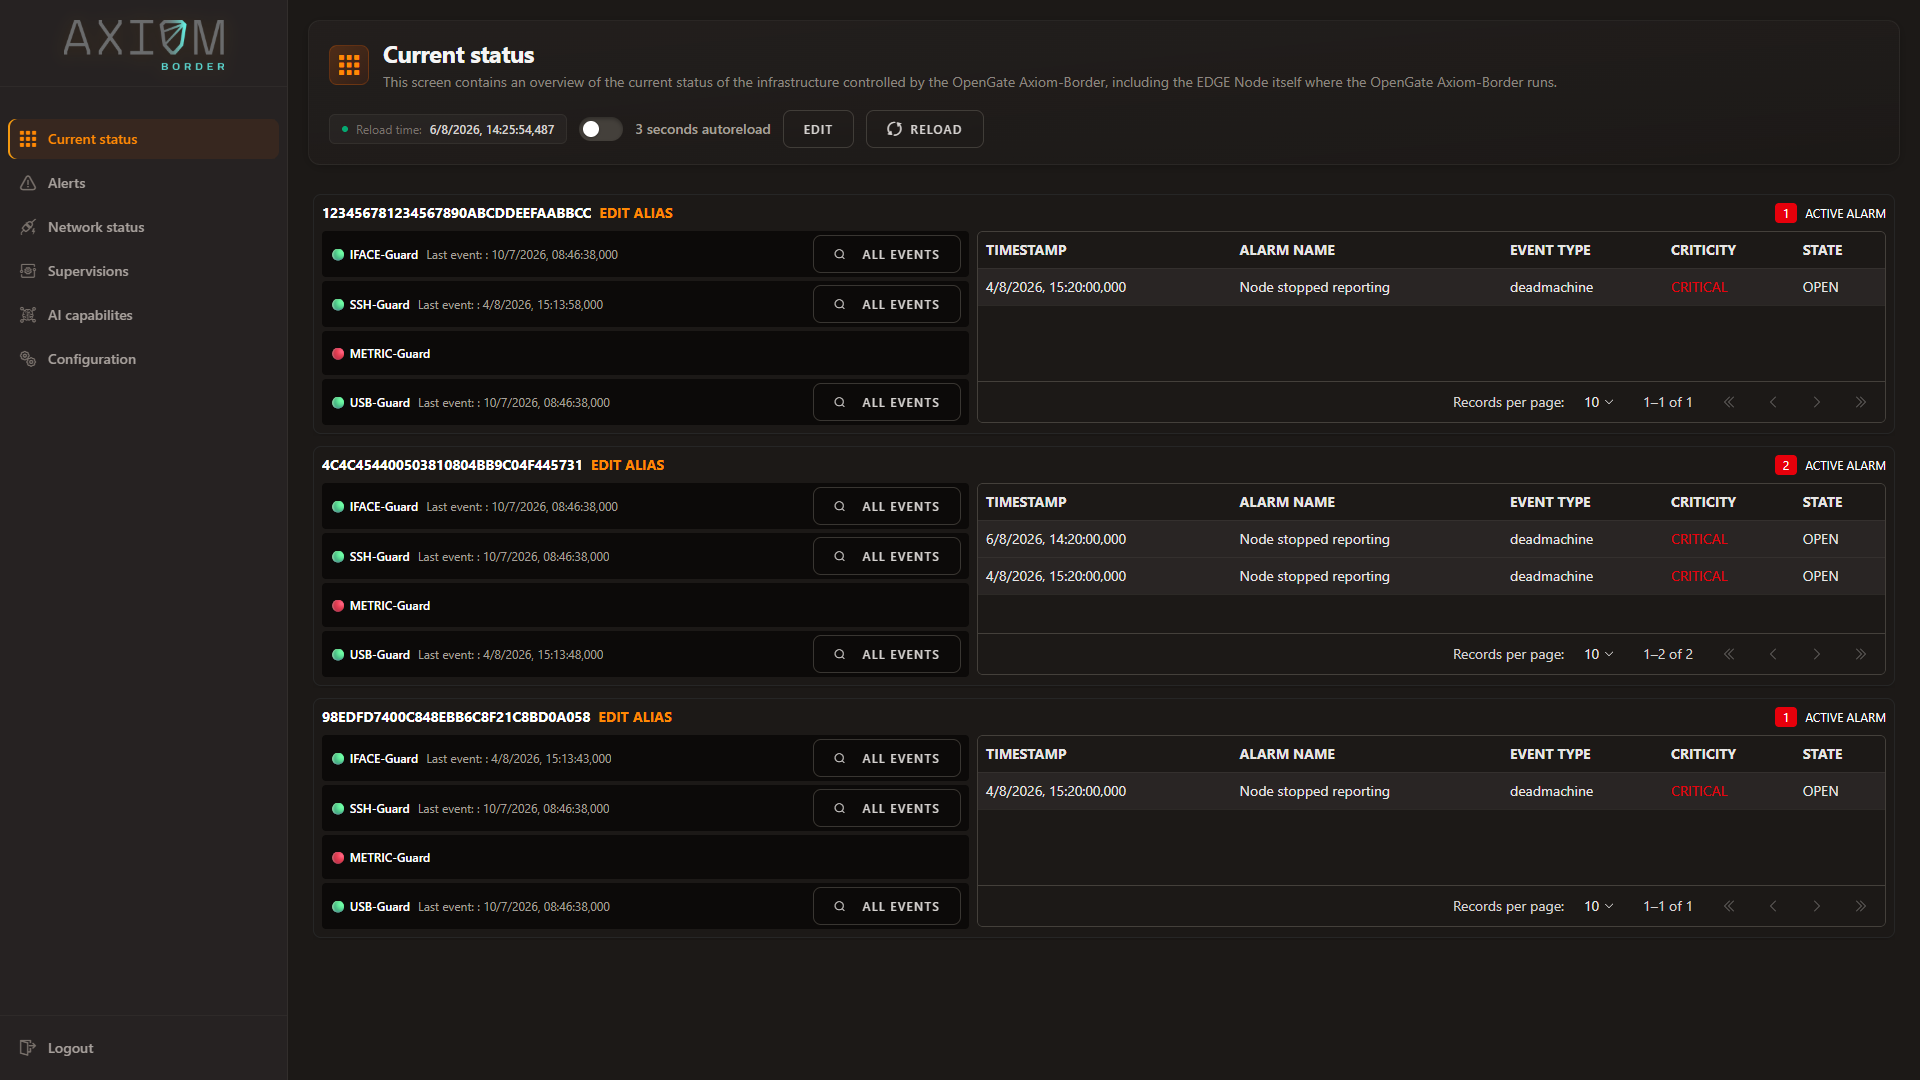Select the 6/8/2026, 14:20:00,000 alarm row
Screen dimensions: 1920x1080
point(1431,539)
